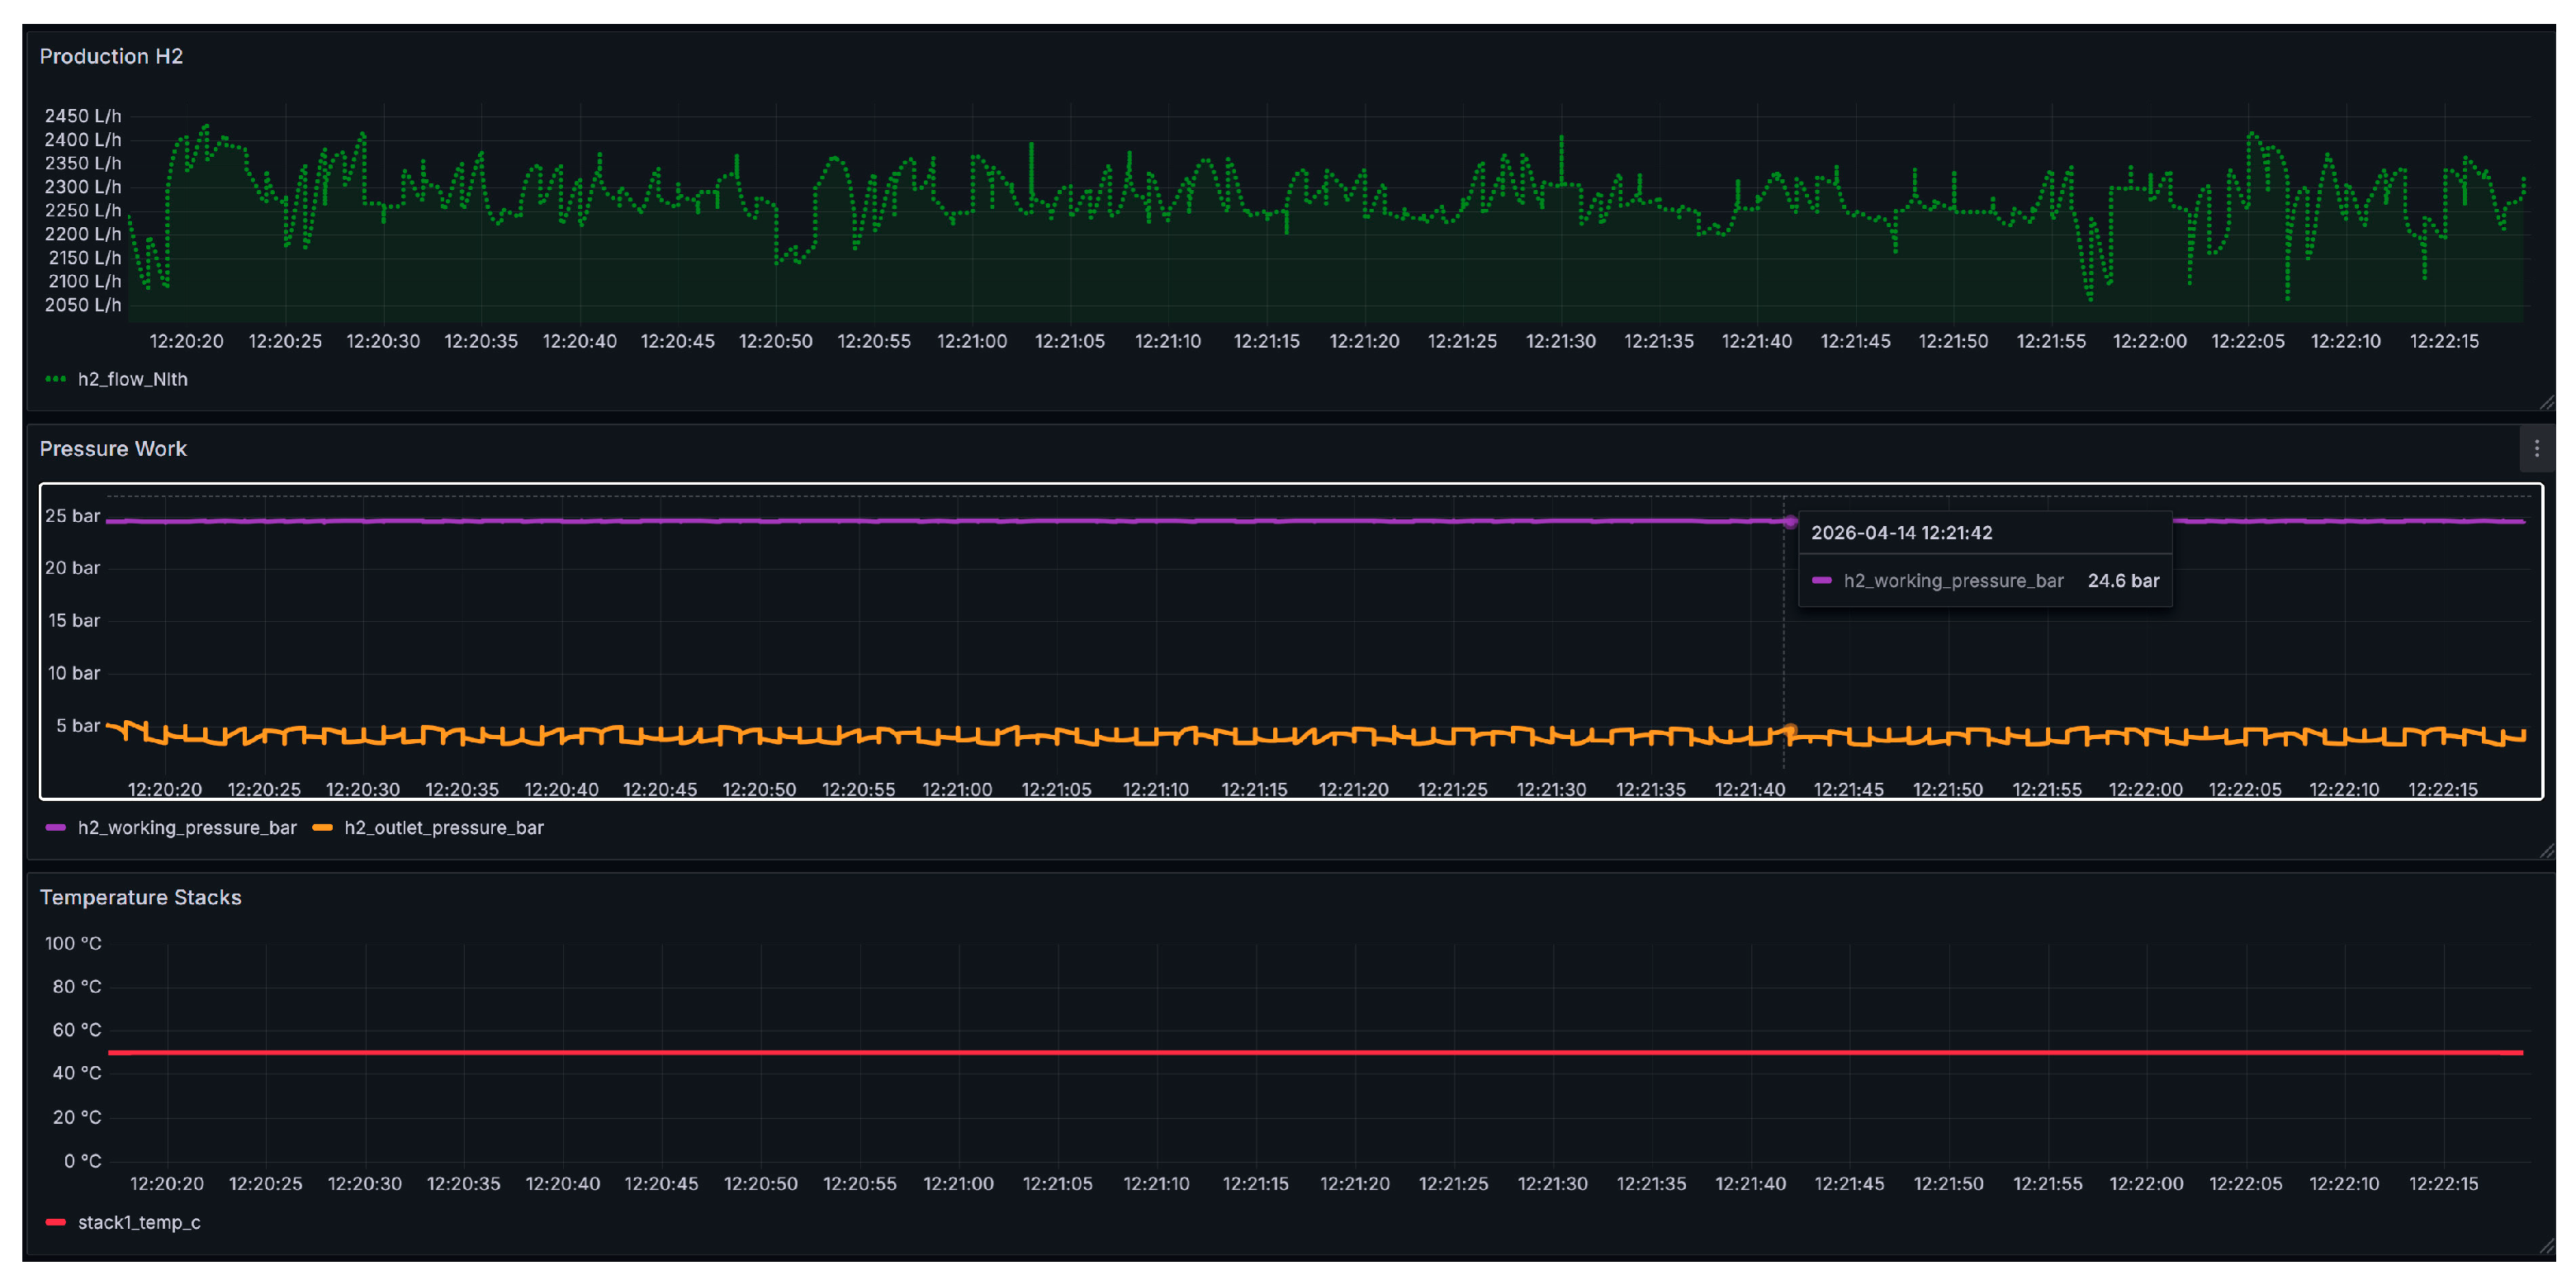
Task: Click the 15 bar axis label
Action: [x=74, y=621]
